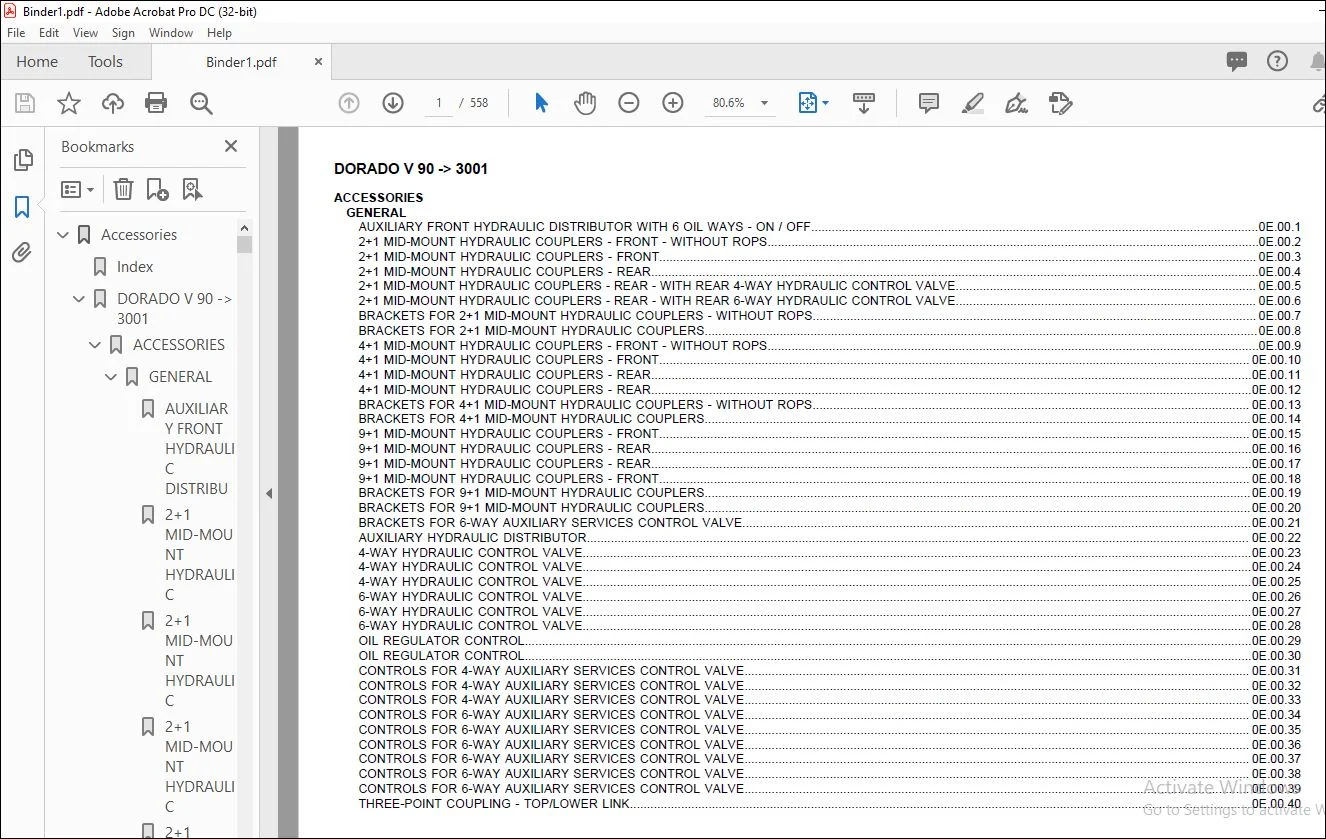Open 2+1 MID-MOUNT COUPLERS - FRONT - WITHOUT ROPS
1326x839 pixels.
click(x=830, y=242)
